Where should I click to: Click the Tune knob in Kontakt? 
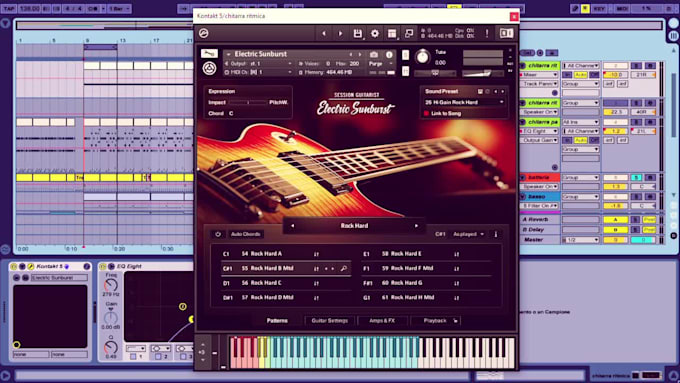(x=422, y=57)
